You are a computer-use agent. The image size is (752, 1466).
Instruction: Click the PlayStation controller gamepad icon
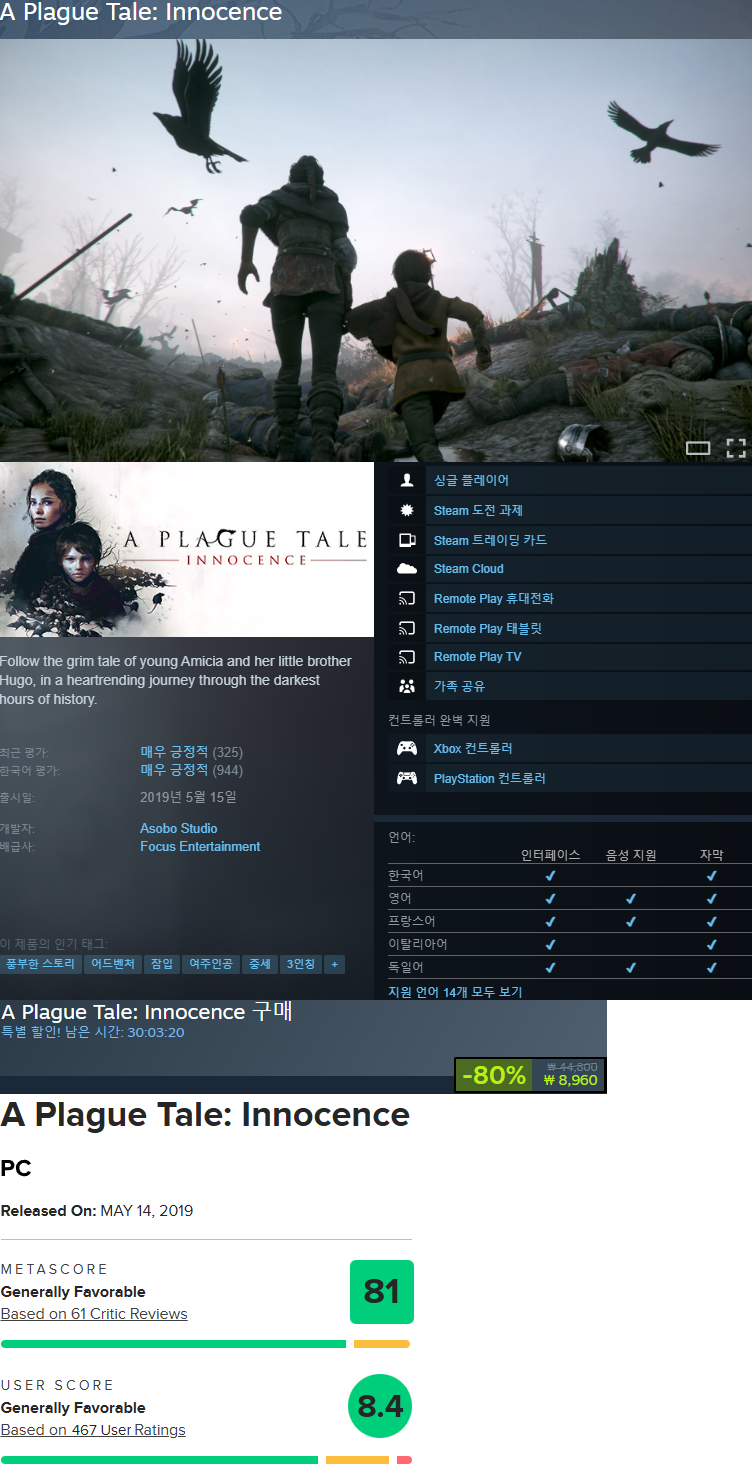(x=407, y=778)
